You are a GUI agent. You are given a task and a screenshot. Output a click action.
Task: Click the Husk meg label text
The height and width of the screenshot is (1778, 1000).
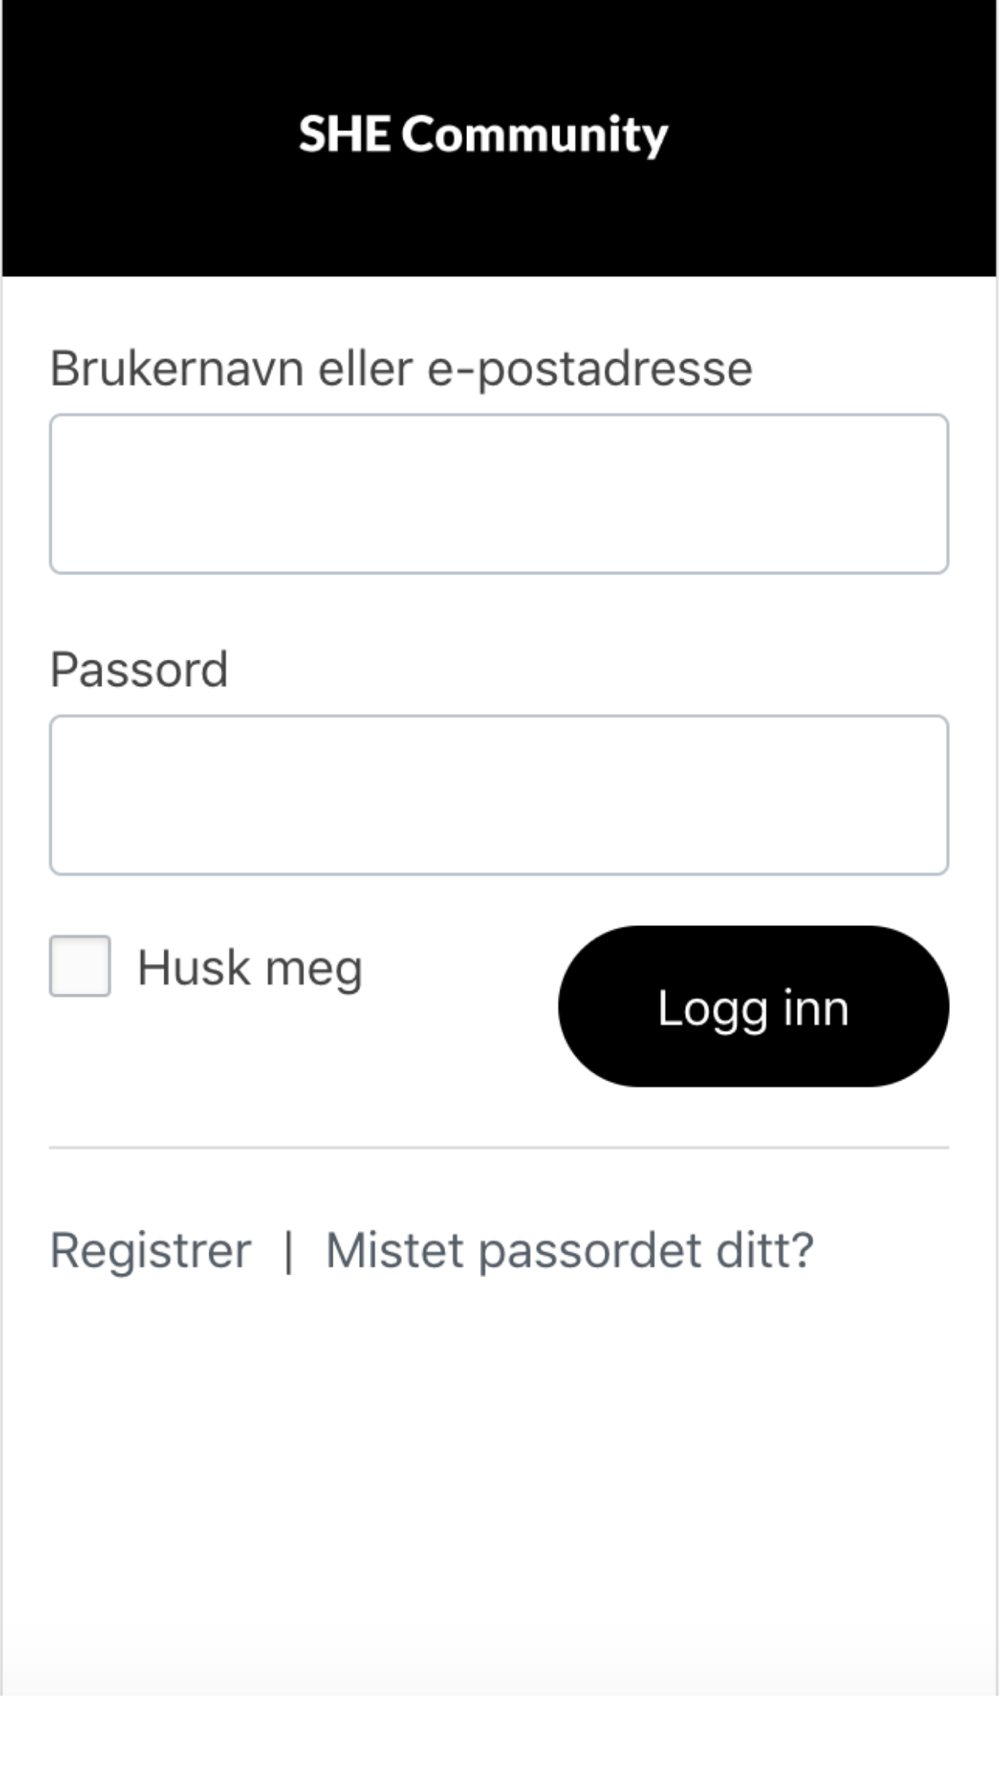(250, 968)
